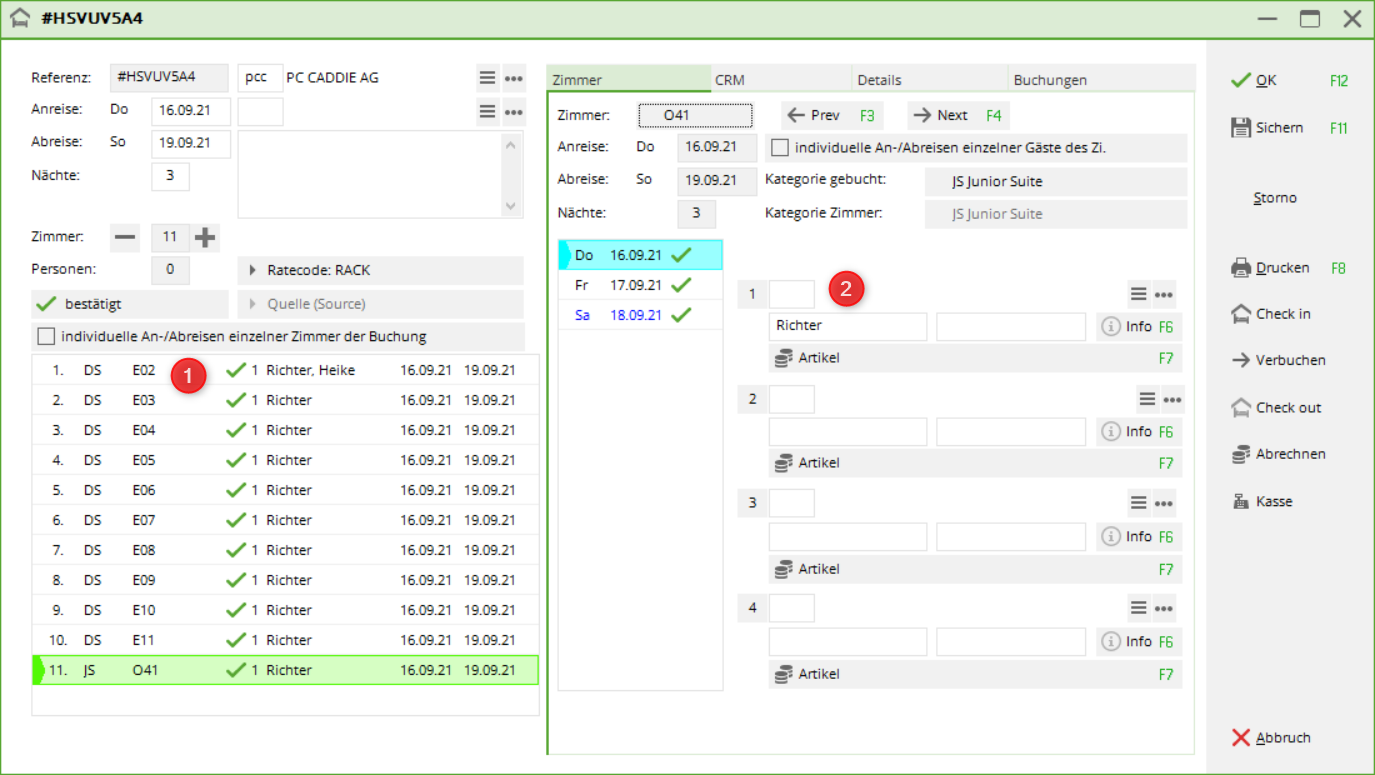Click the Check in house icon
1375x775 pixels.
(x=1241, y=314)
